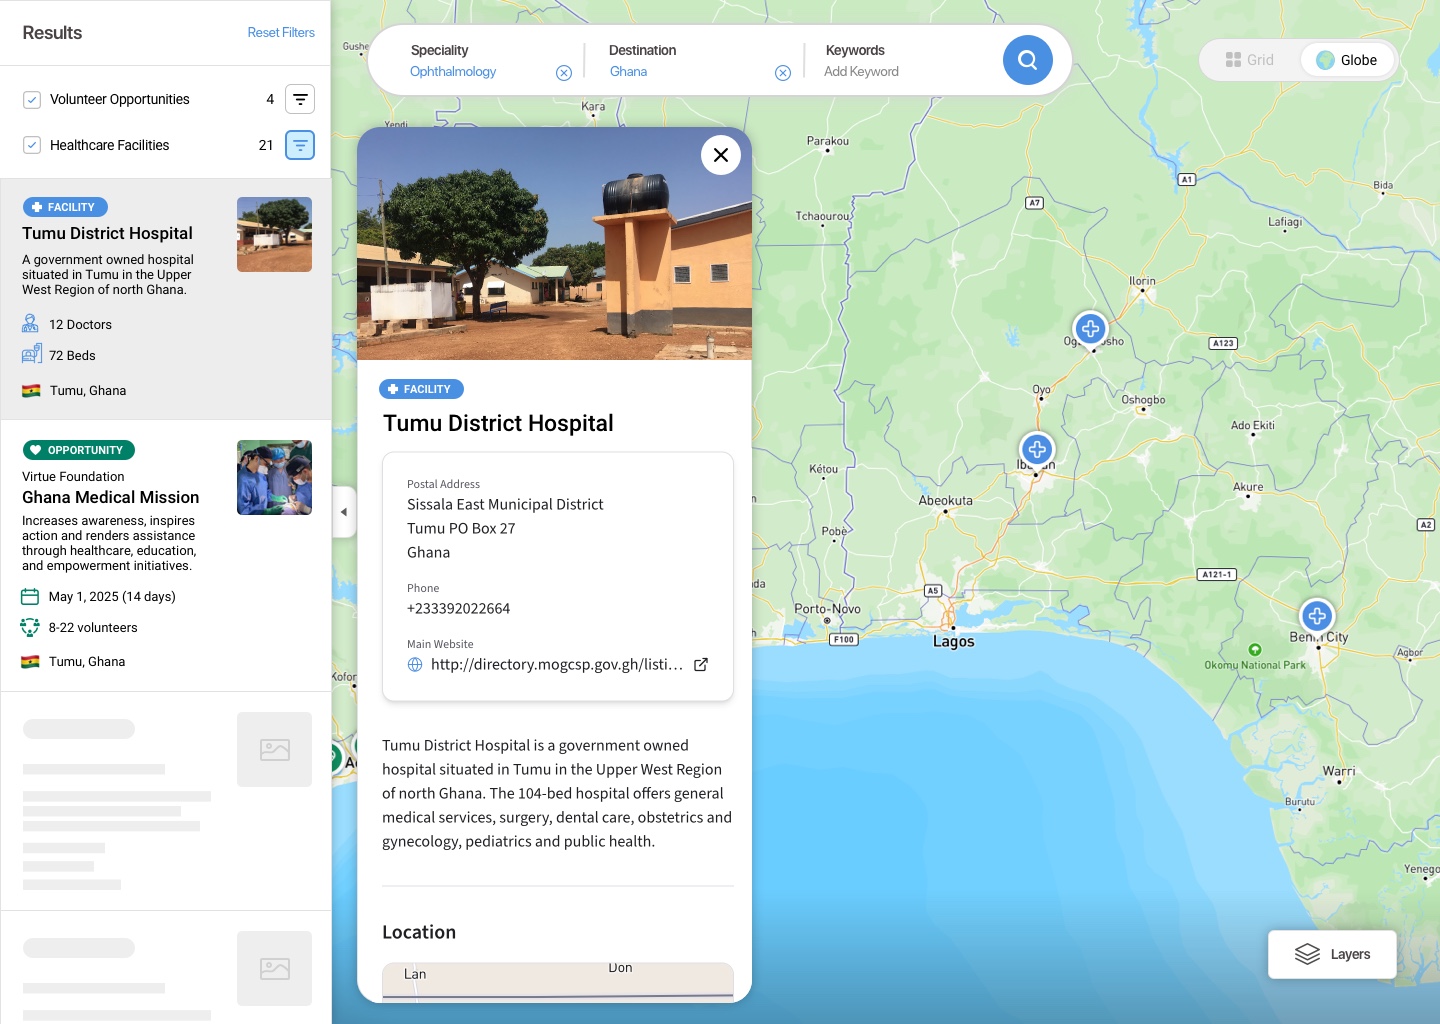The height and width of the screenshot is (1024, 1440).
Task: Click the globe icon beside website URL
Action: [415, 664]
